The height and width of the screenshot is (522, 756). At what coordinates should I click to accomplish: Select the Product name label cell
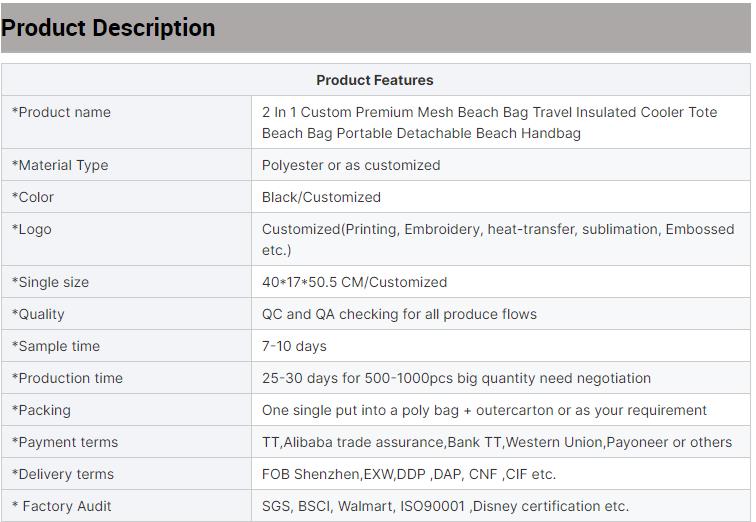62,112
